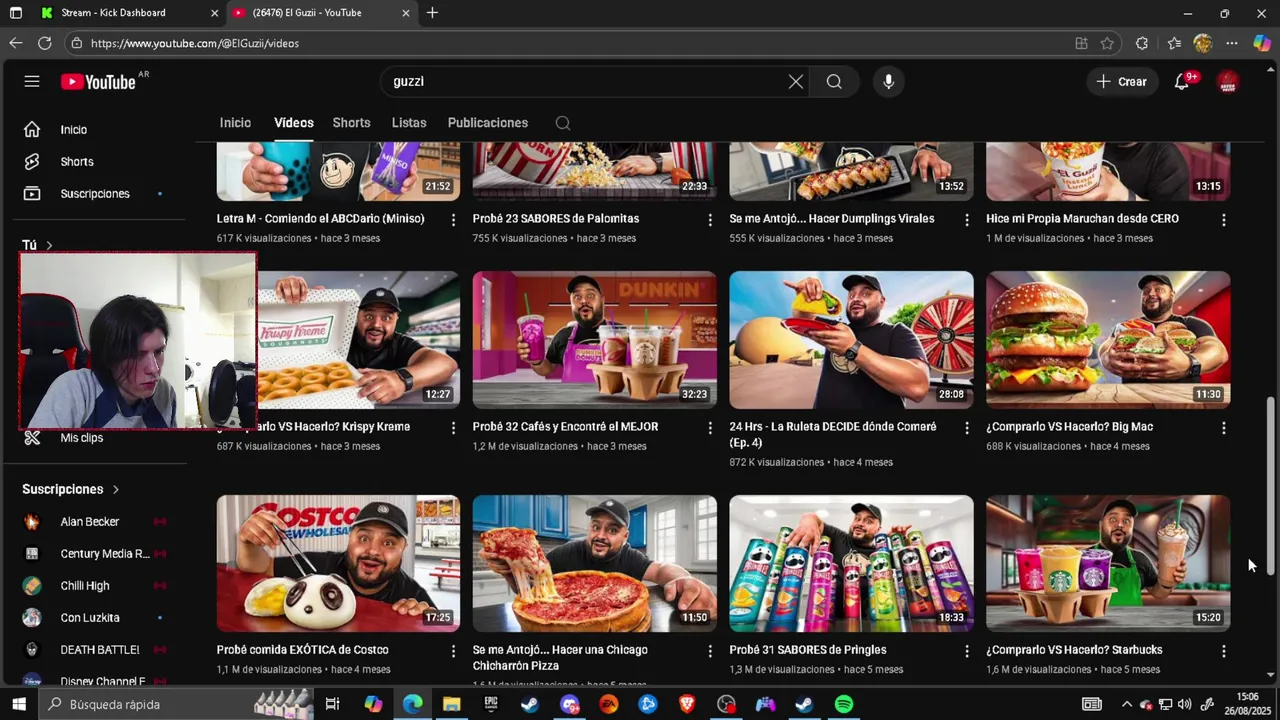Screen dimensions: 1280x720
Task: Start voice search with microphone icon
Action: coord(888,82)
